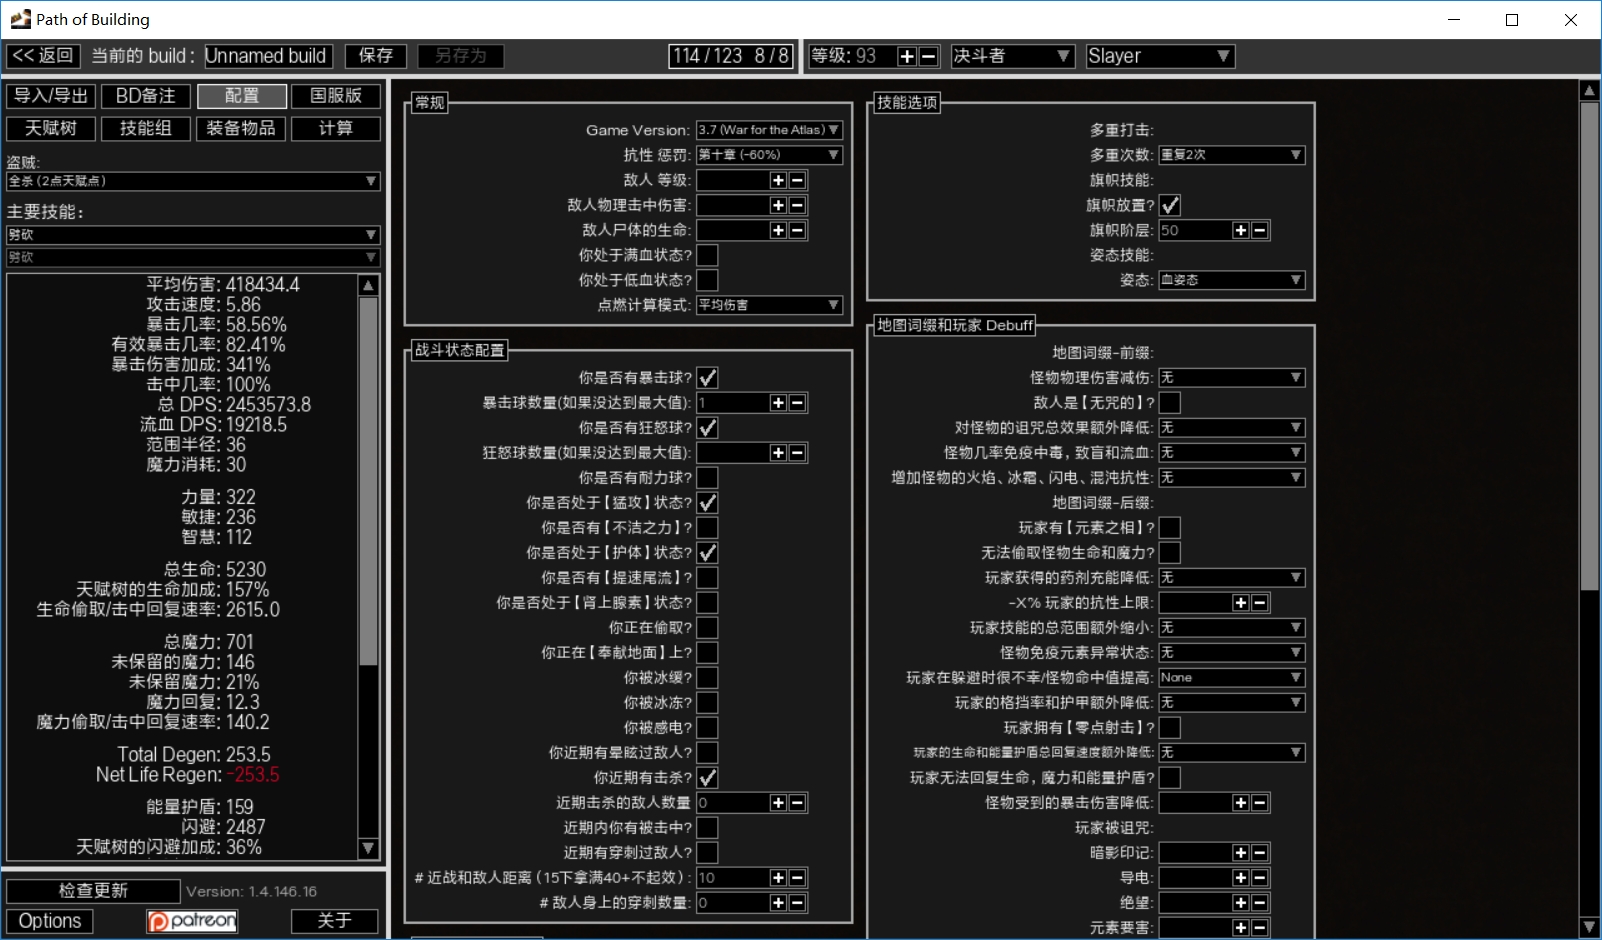Toggle 你是否处于【护体】状态 checkbox
This screenshot has height=940, width=1602.
707,553
